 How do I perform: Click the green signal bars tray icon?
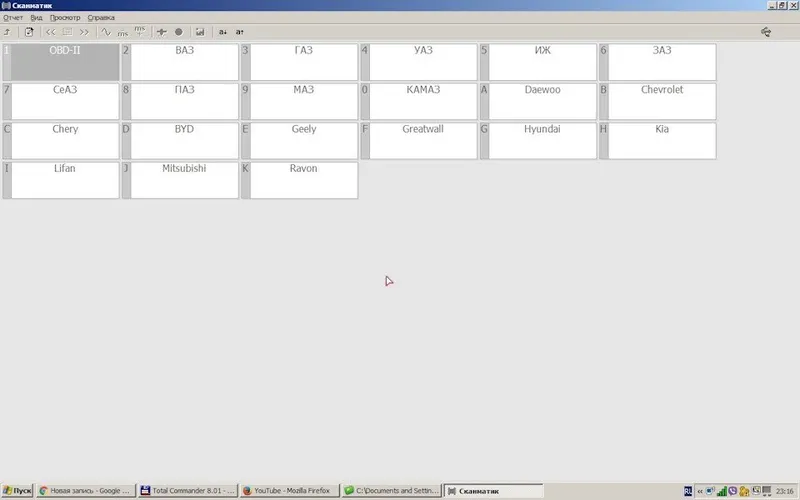[721, 491]
